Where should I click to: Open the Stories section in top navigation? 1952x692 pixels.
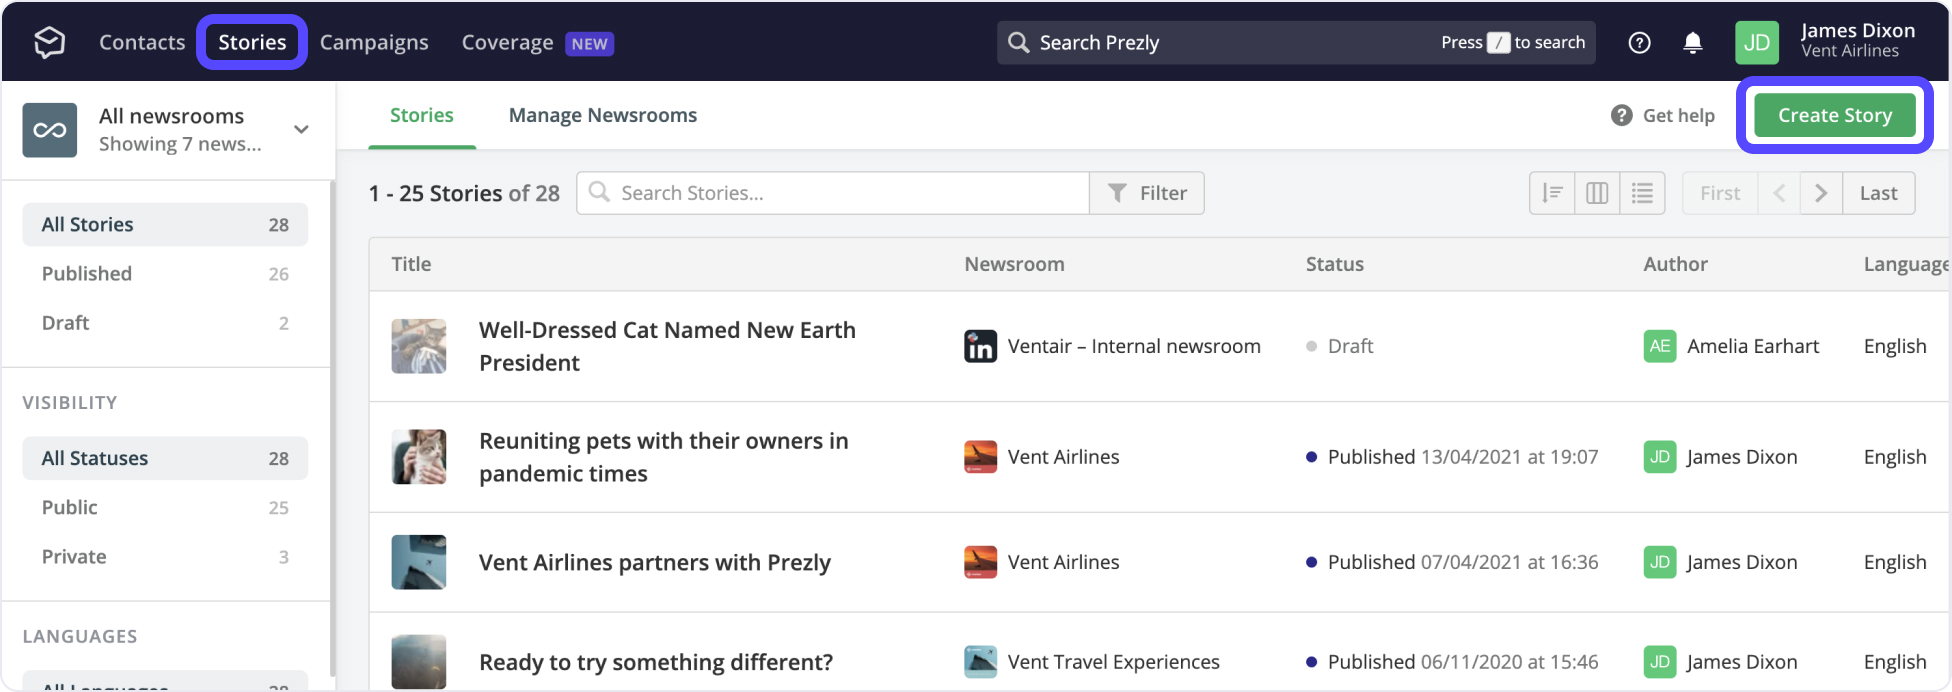(252, 42)
